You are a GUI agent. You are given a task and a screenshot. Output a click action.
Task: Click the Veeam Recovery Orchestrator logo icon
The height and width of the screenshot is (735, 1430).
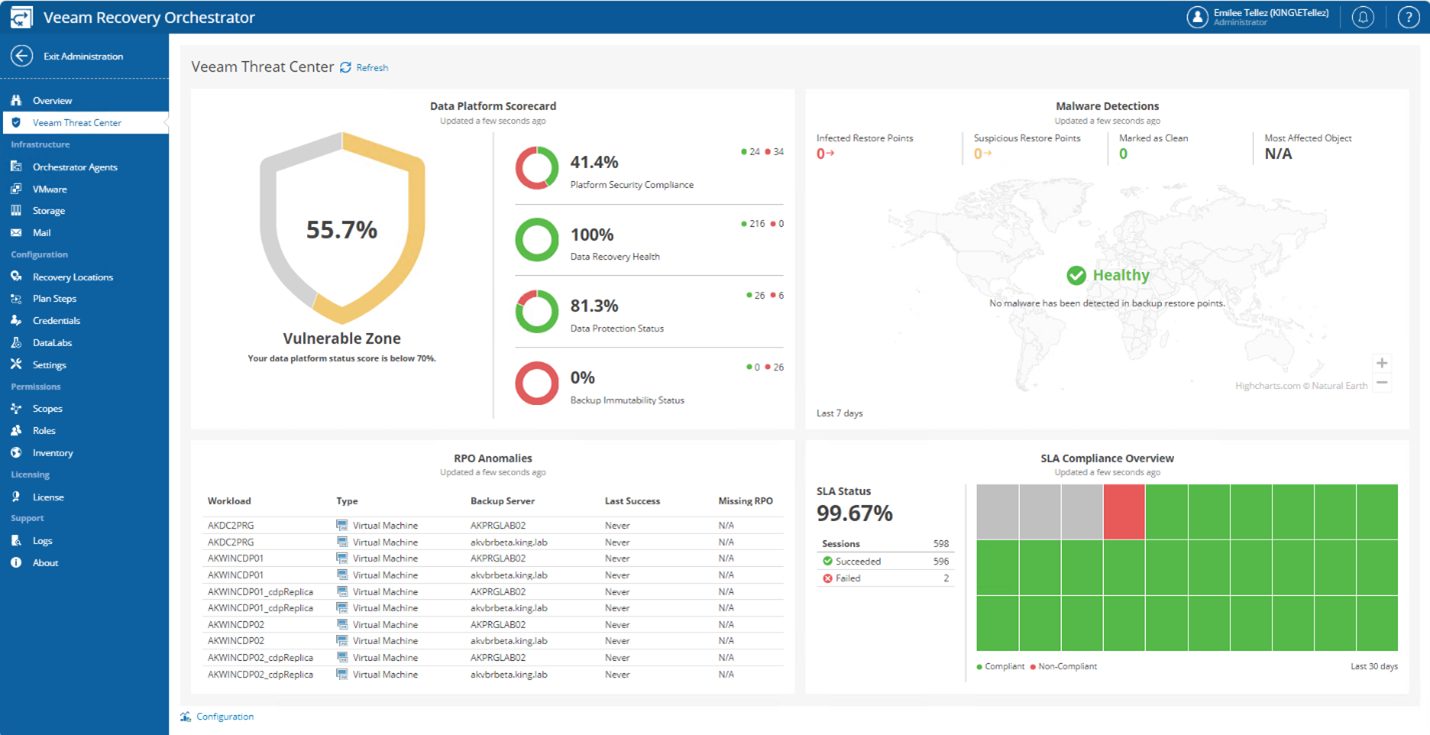coord(20,17)
